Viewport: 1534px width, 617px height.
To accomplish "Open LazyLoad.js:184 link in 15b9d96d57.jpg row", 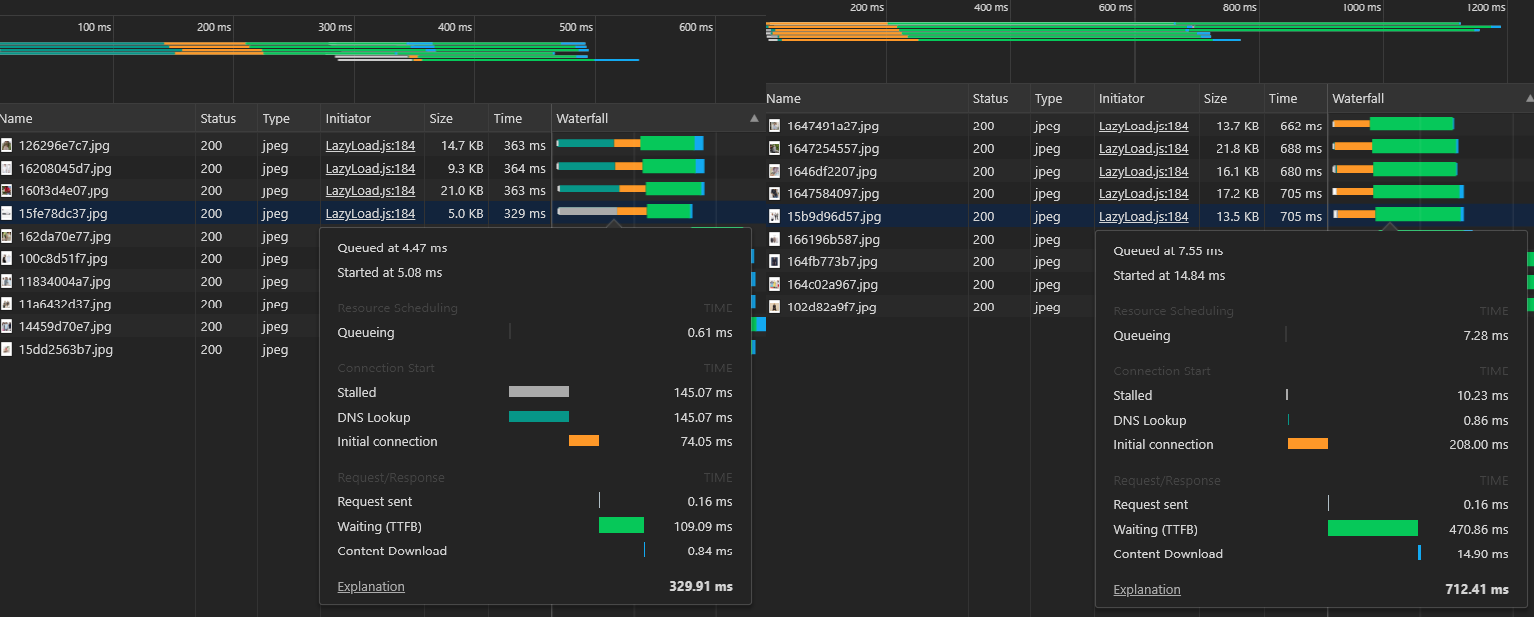I will pyautogui.click(x=1143, y=216).
